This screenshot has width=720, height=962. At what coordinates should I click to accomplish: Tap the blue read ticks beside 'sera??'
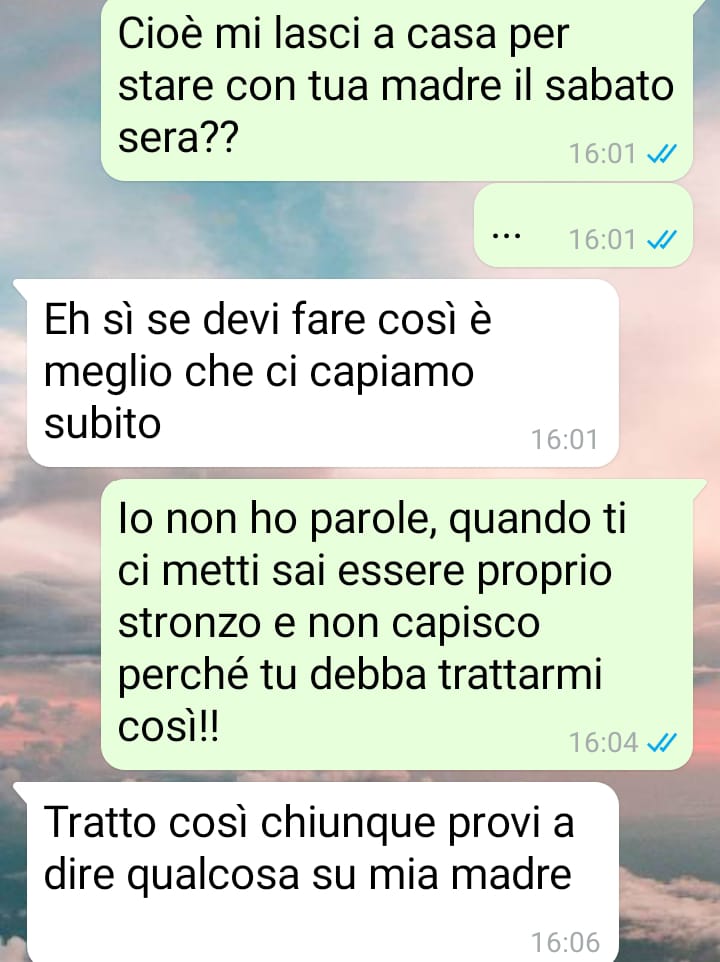pyautogui.click(x=662, y=153)
